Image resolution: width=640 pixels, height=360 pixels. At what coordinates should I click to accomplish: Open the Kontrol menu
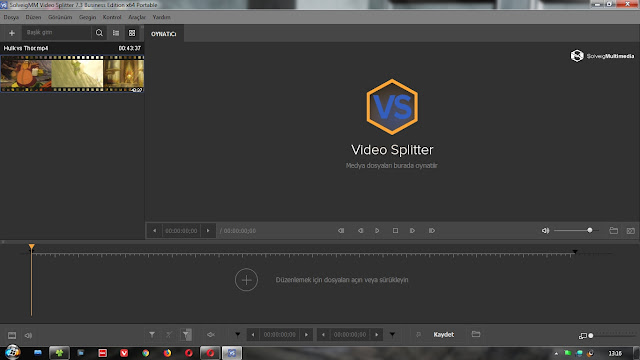(x=112, y=17)
